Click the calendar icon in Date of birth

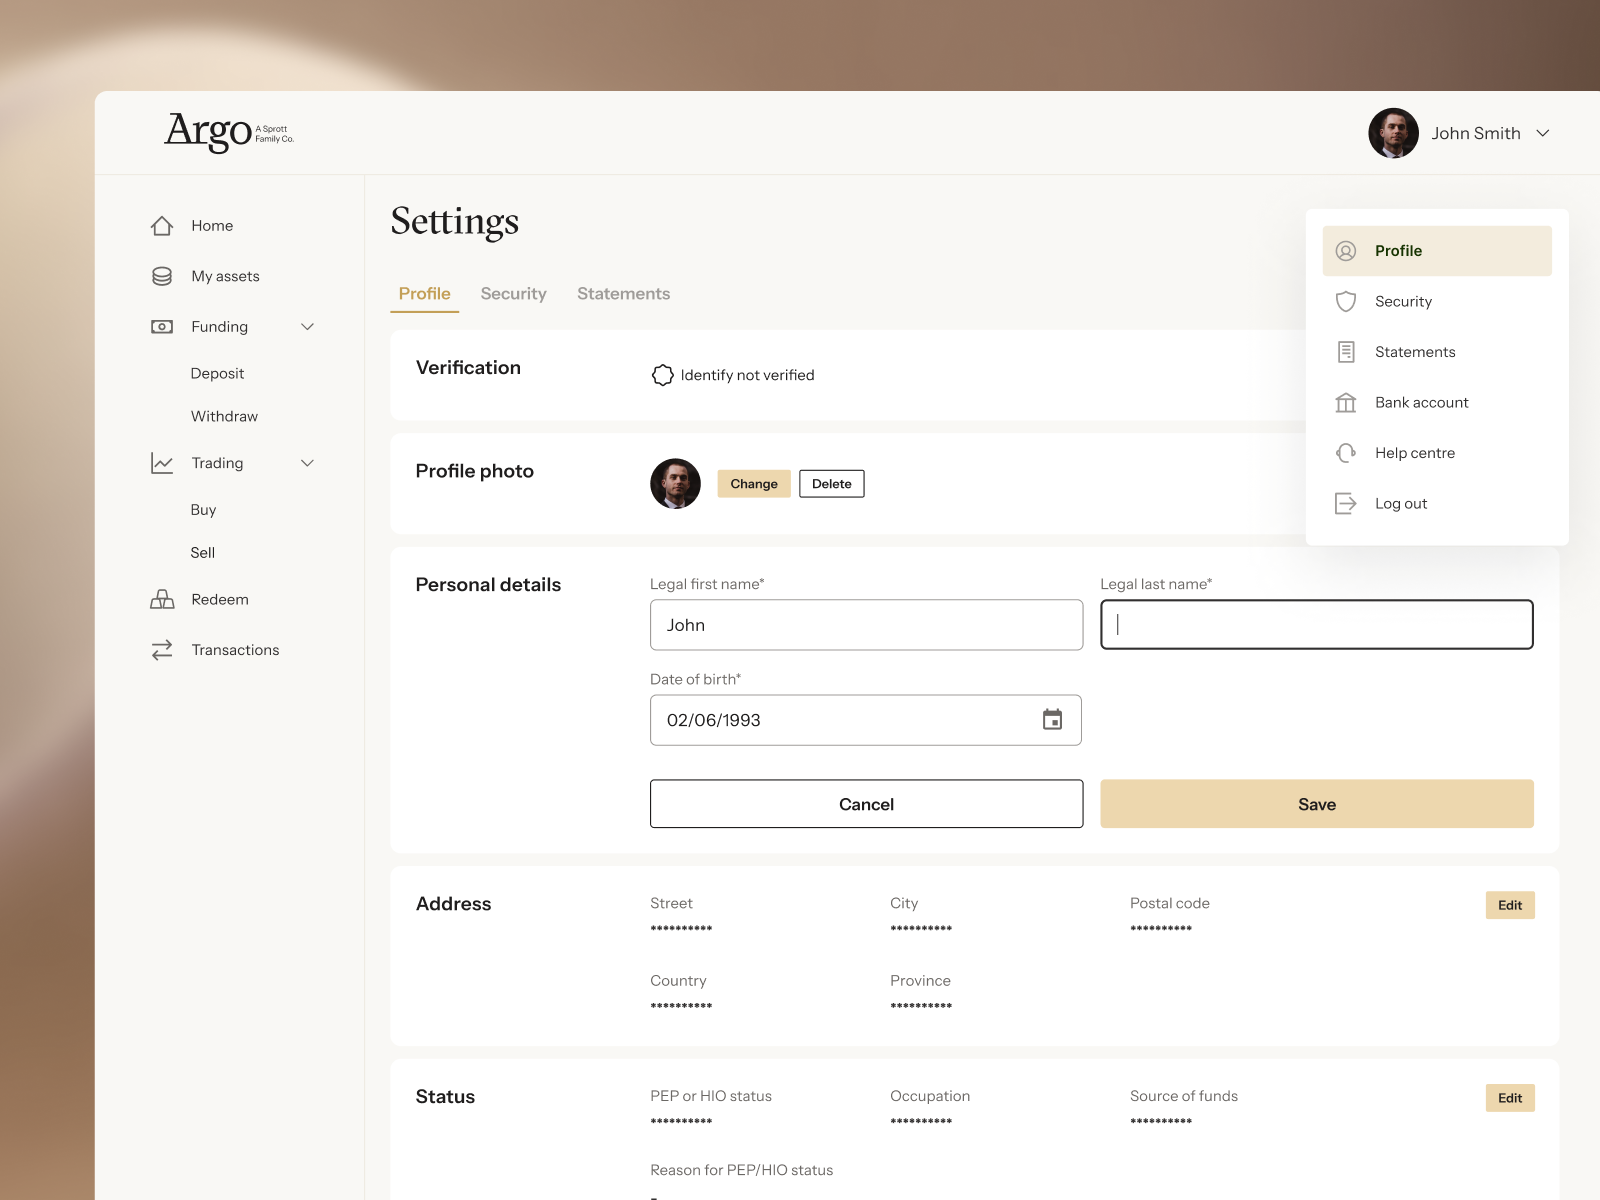1051,719
